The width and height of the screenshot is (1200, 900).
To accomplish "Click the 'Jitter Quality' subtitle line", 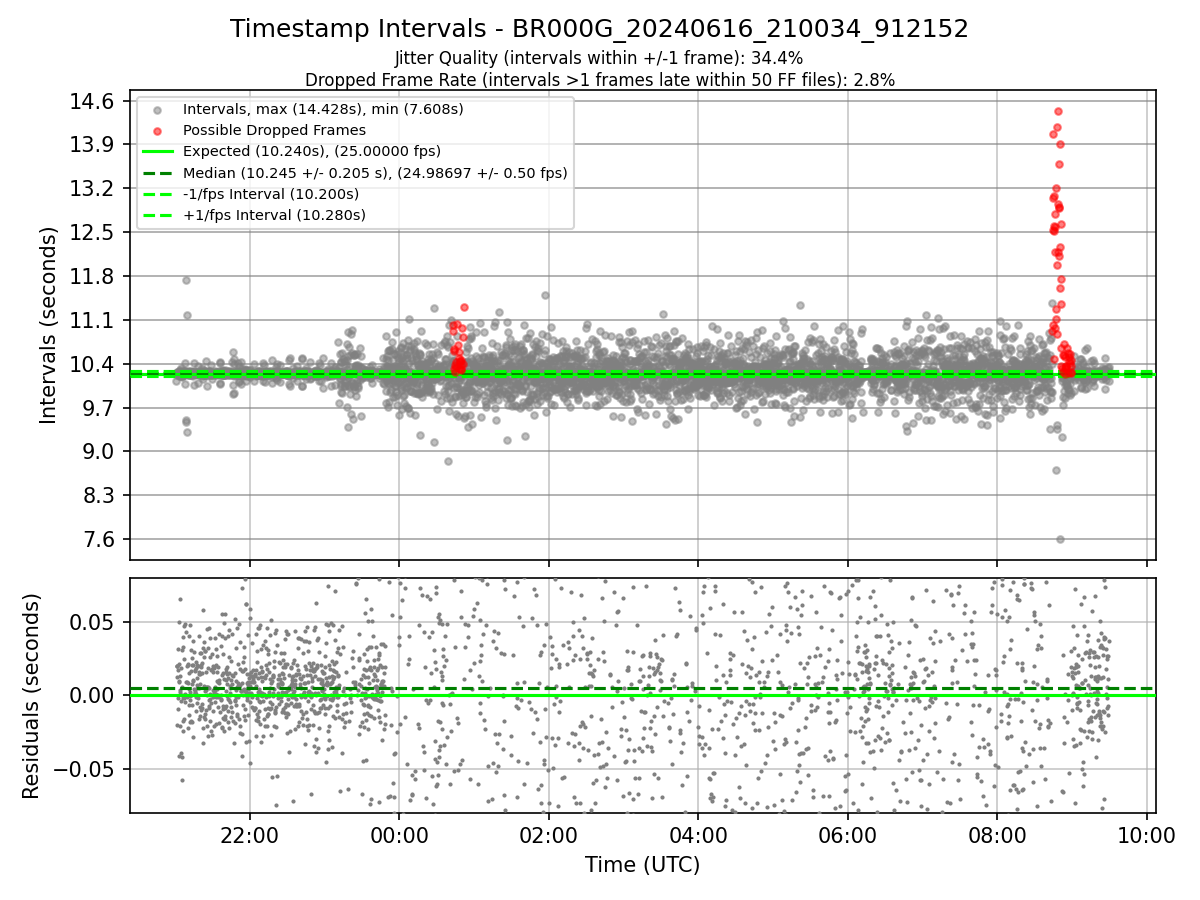I will 599,59.
